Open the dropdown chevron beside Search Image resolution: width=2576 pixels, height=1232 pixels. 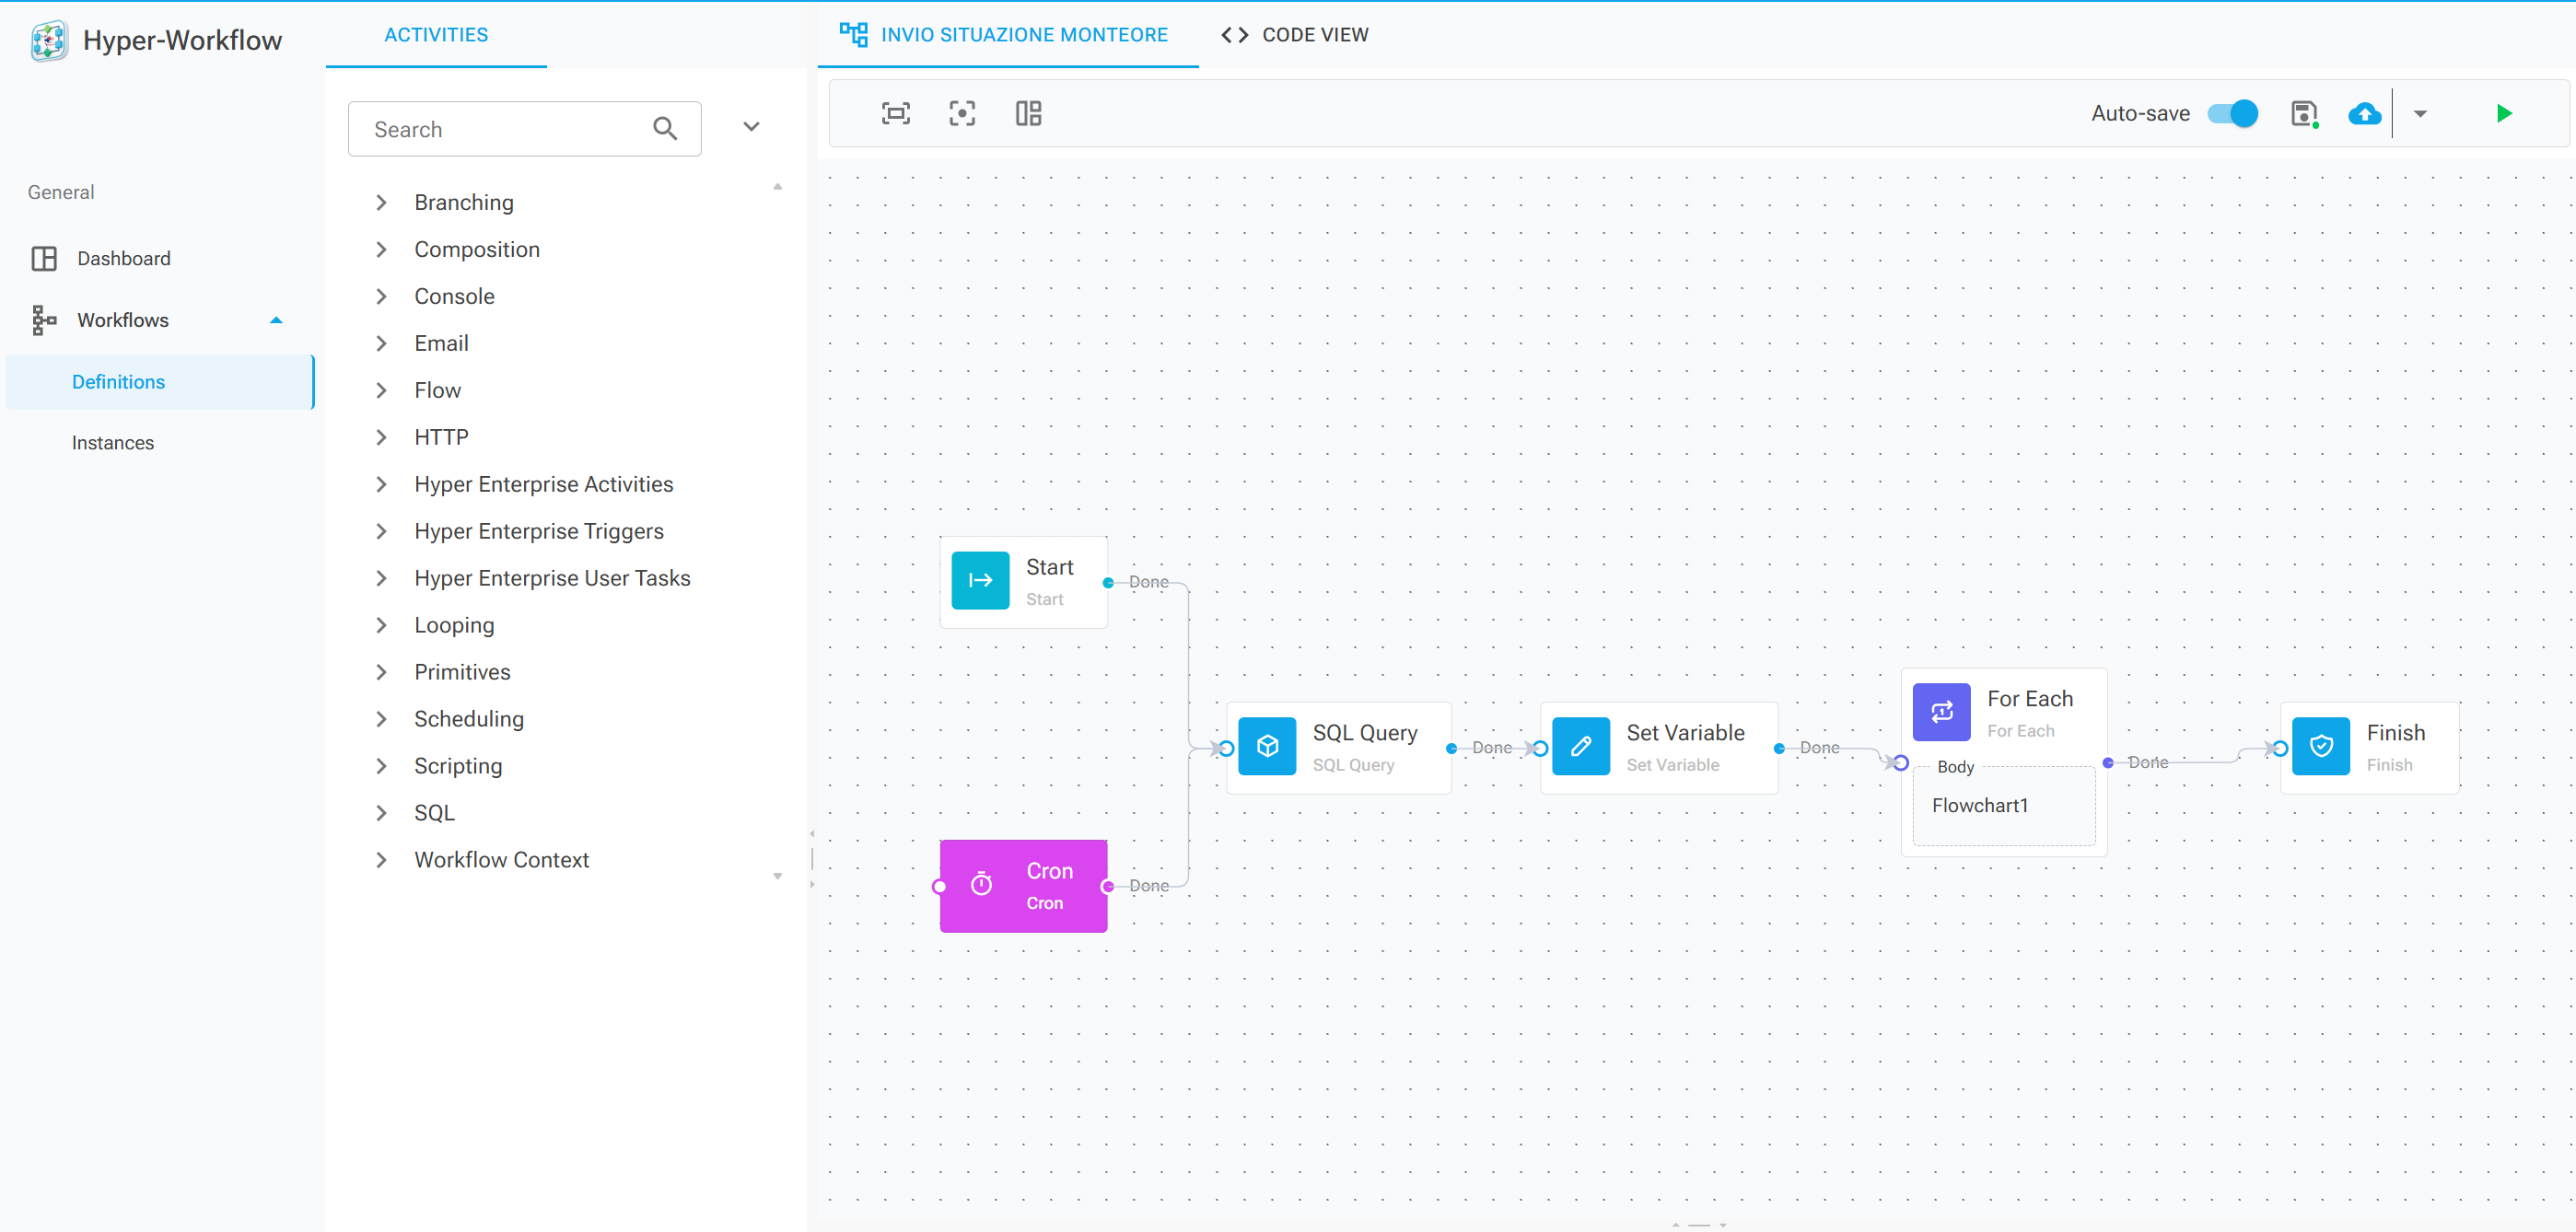click(x=751, y=127)
